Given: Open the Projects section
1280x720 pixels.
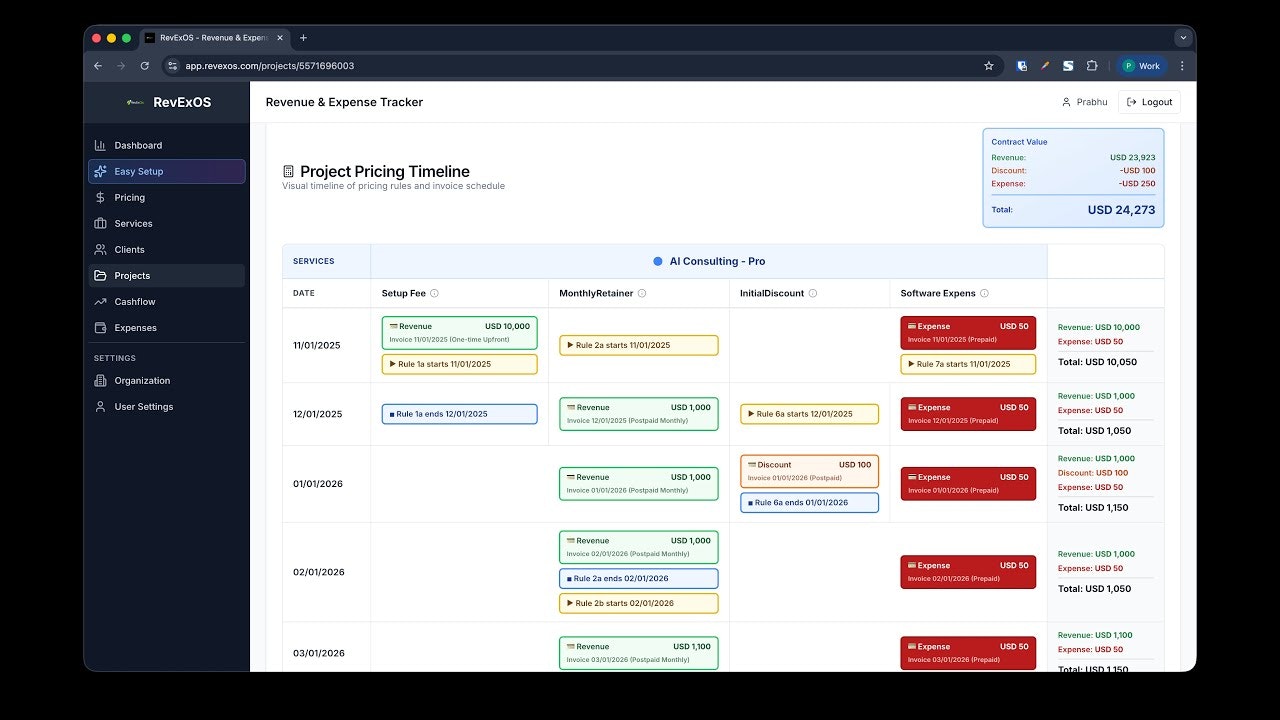Looking at the screenshot, I should click(166, 275).
